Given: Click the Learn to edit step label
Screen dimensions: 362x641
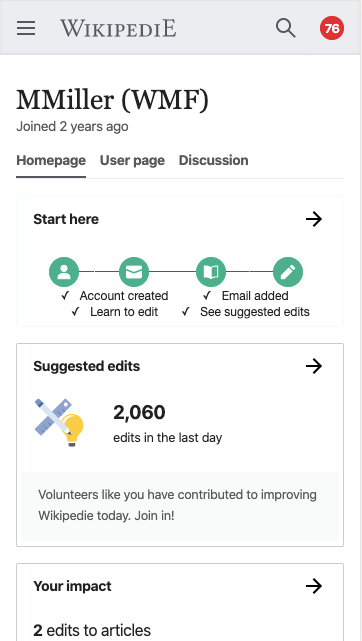Looking at the screenshot, I should point(124,312).
